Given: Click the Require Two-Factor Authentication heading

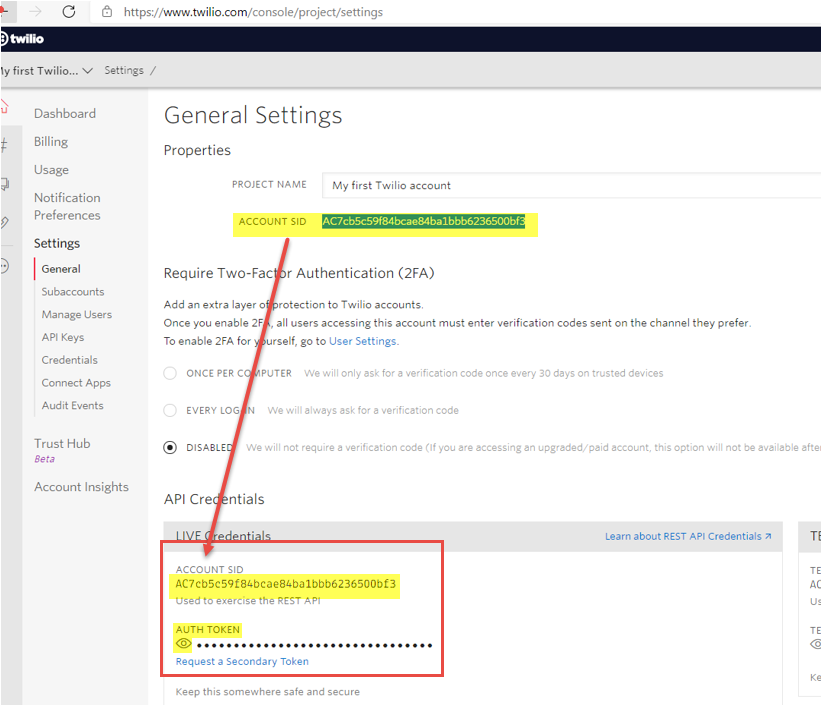Looking at the screenshot, I should click(x=299, y=273).
